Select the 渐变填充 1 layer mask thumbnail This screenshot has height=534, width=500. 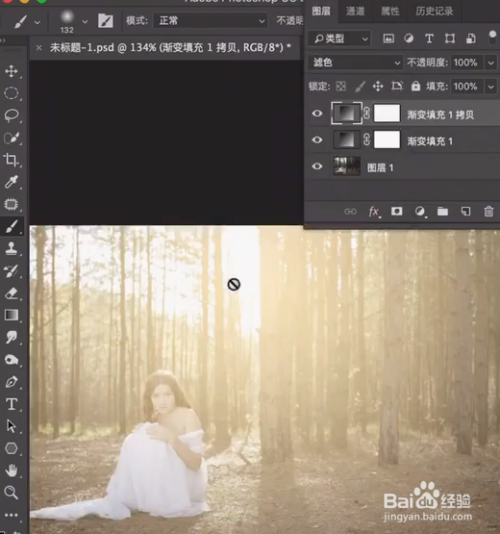[x=387, y=140]
